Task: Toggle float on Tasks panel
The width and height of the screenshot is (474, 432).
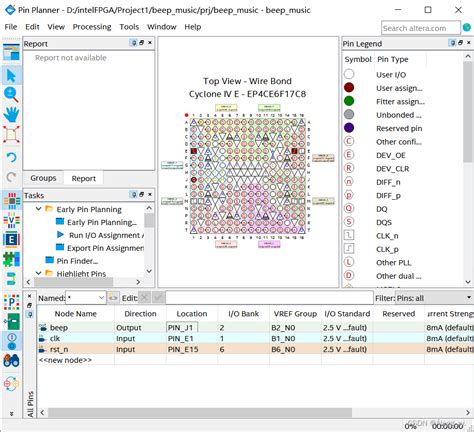Action: [x=142, y=194]
